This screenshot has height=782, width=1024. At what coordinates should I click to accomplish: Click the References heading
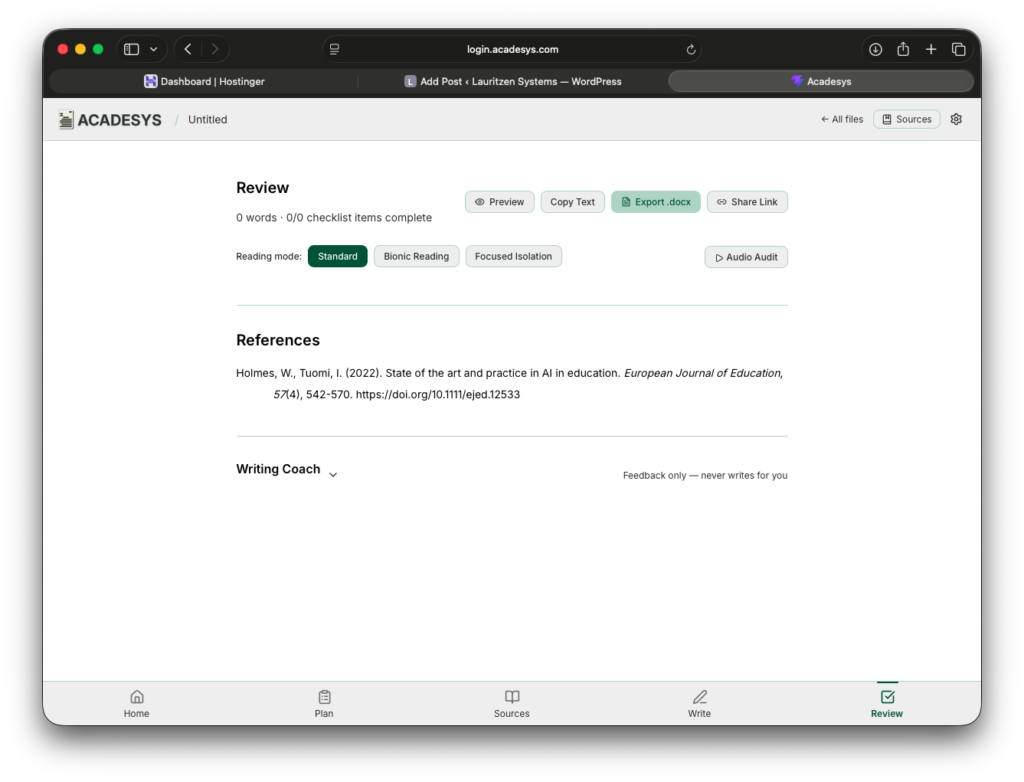[278, 340]
